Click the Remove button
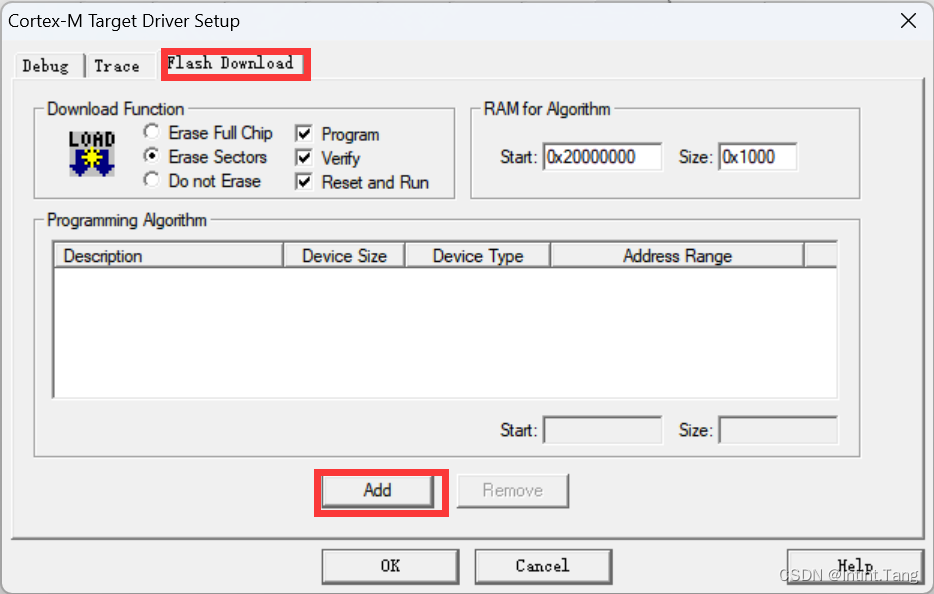Image resolution: width=934 pixels, height=594 pixels. (x=512, y=490)
